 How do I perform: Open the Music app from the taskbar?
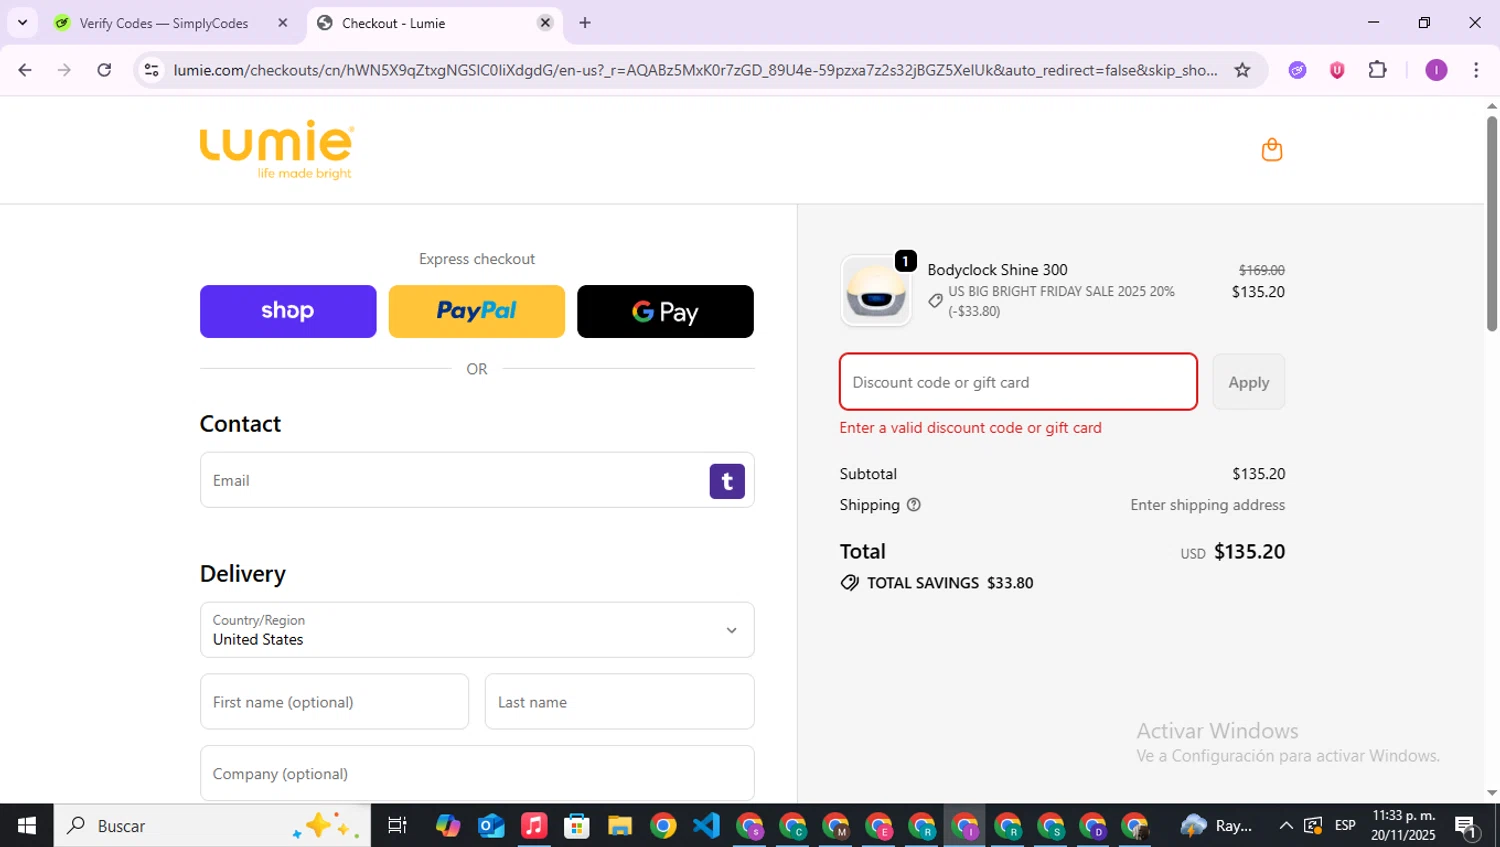coord(534,826)
